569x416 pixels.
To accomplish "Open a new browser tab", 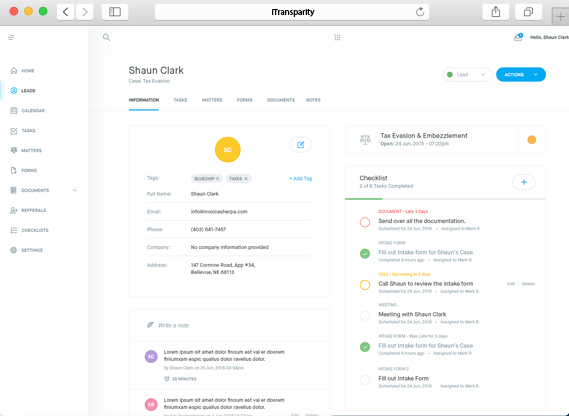I will point(561,17).
